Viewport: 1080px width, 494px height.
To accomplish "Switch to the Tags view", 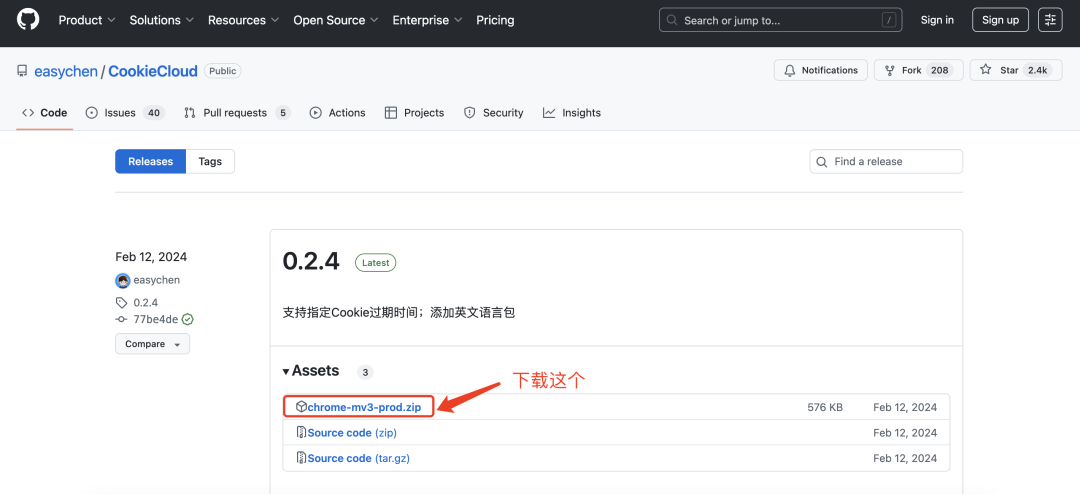I will tap(210, 161).
